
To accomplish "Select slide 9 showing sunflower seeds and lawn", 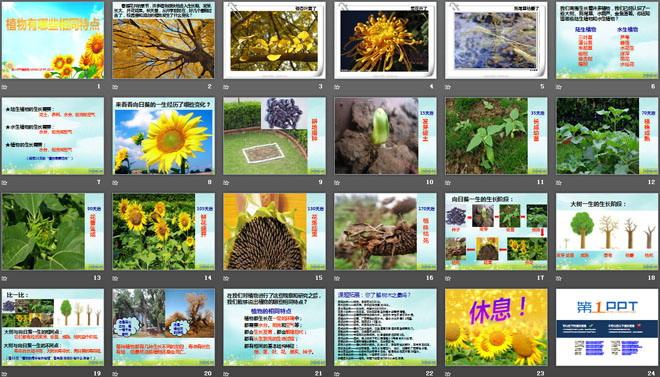I will 274,136.
